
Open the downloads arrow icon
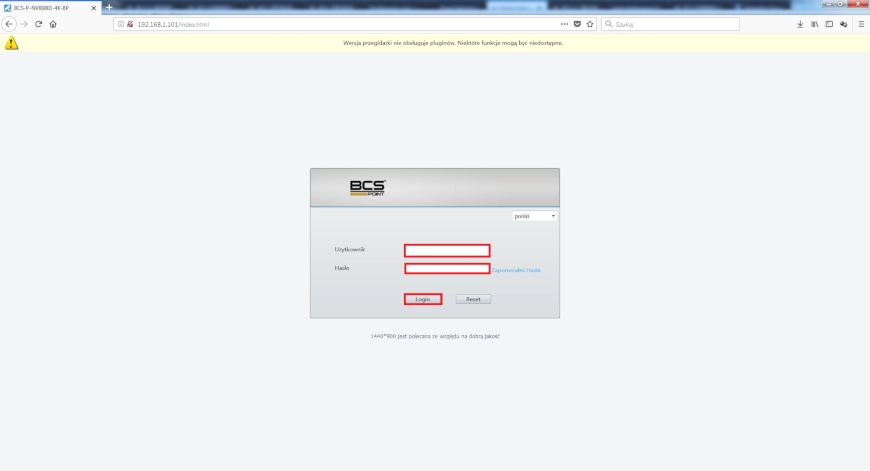point(800,24)
